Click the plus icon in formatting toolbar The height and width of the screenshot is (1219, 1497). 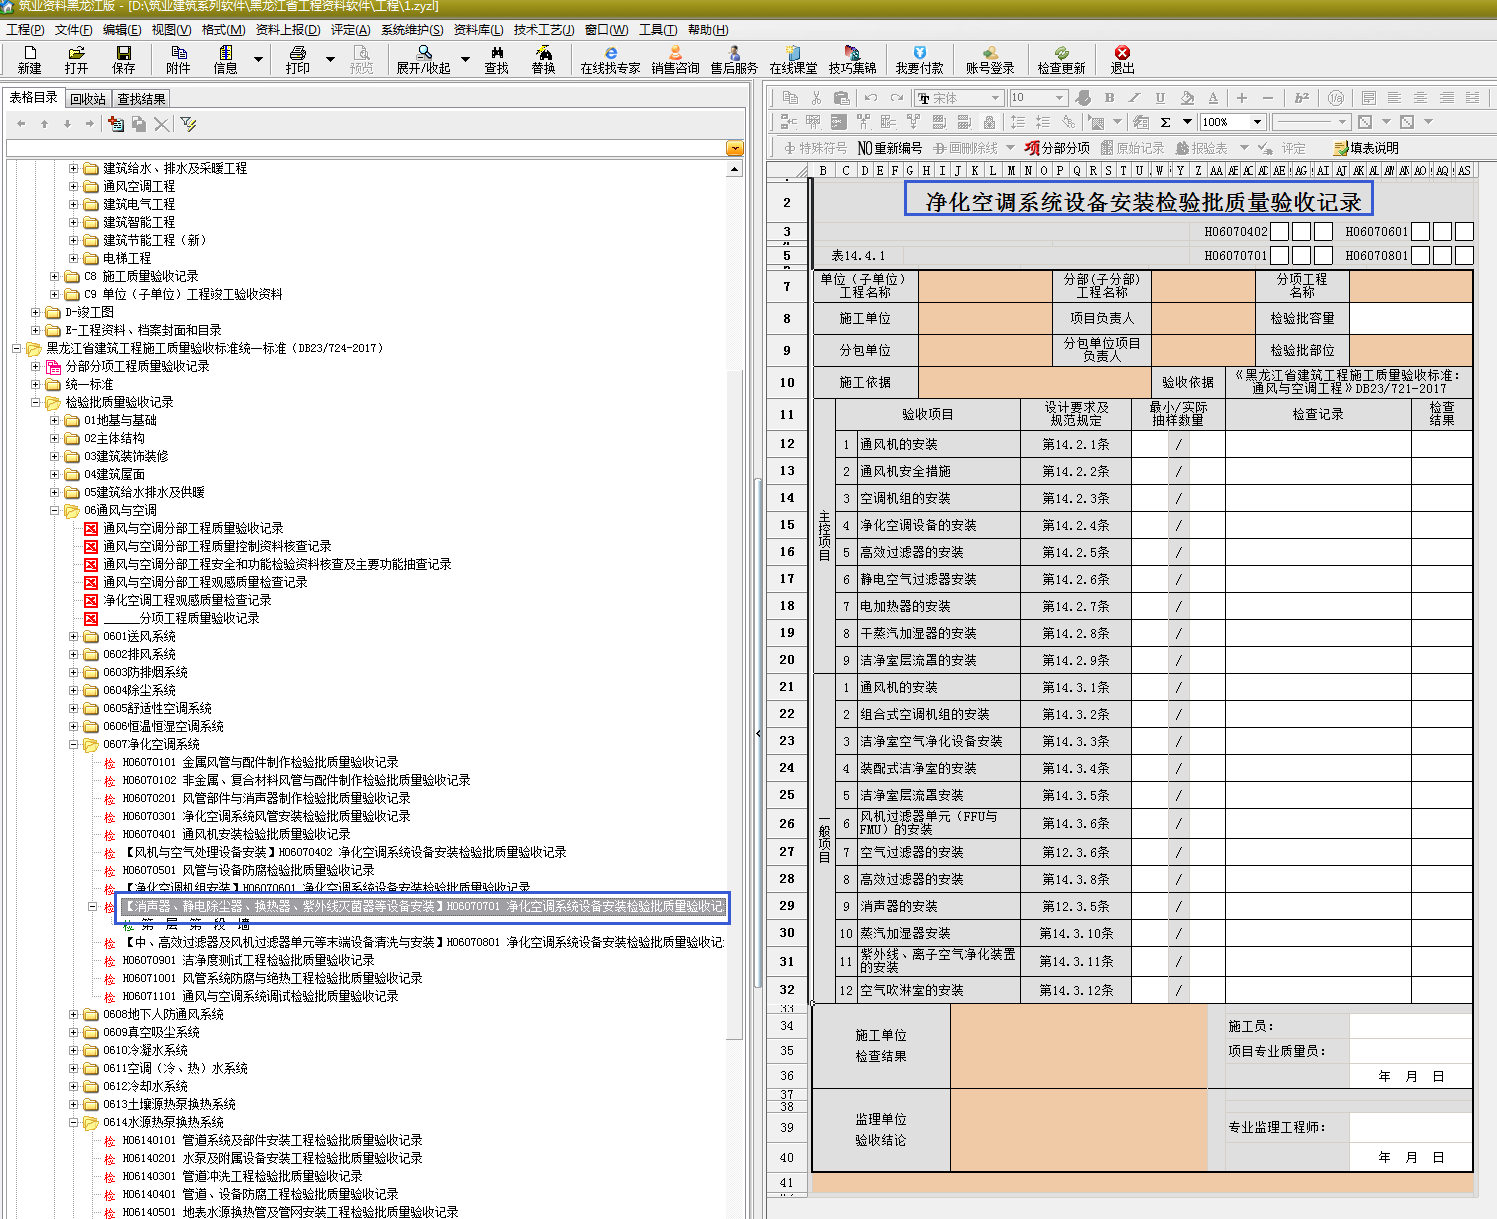click(1242, 97)
